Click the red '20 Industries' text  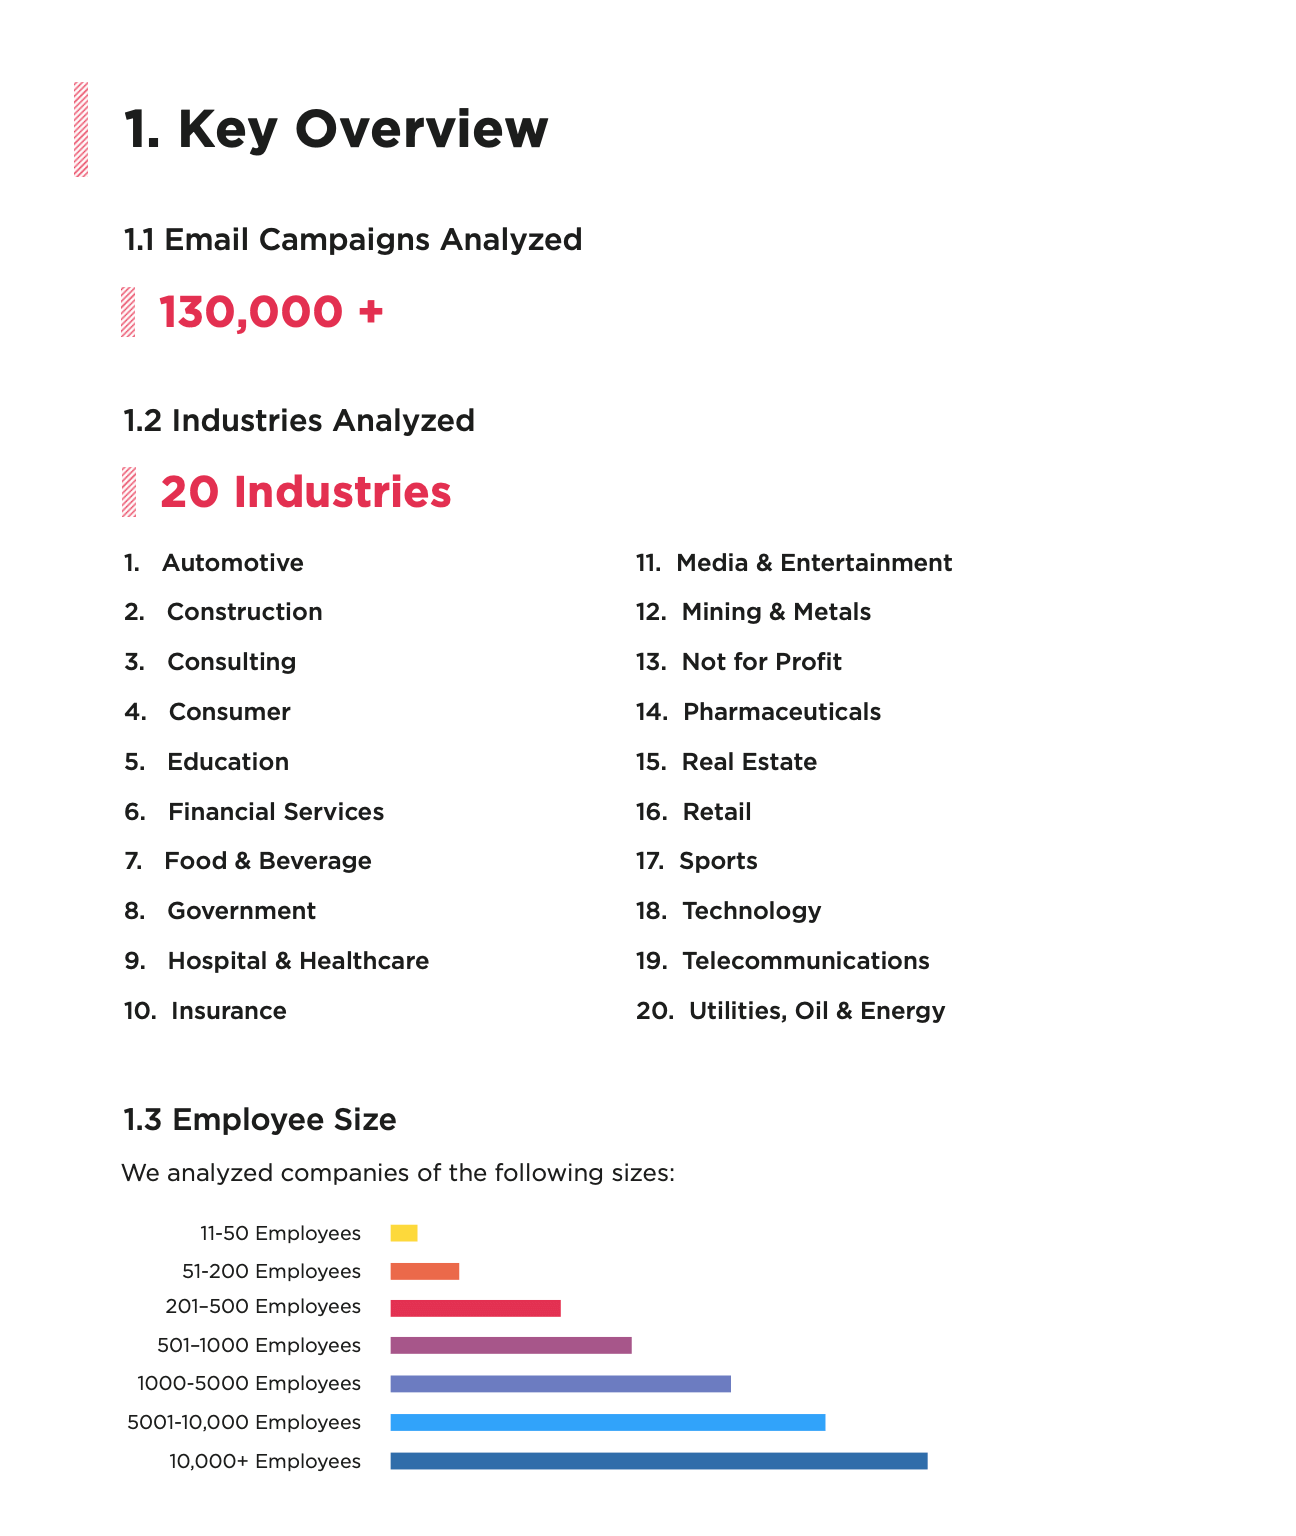[306, 492]
